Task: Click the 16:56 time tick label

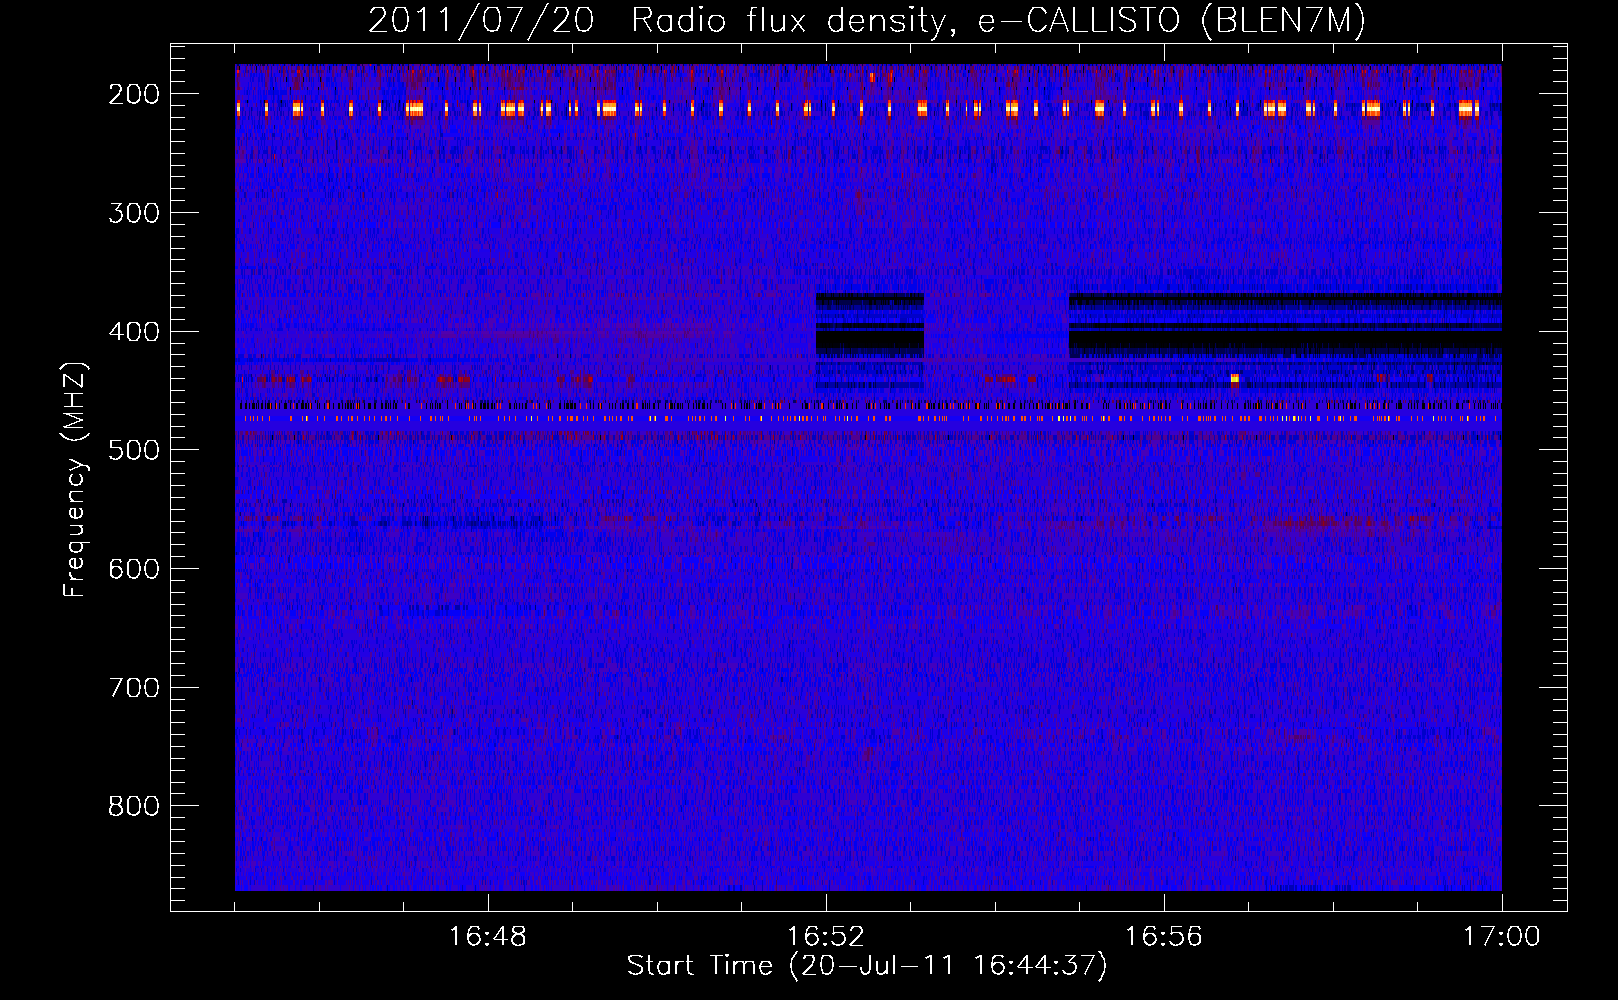Action: pyautogui.click(x=1164, y=937)
